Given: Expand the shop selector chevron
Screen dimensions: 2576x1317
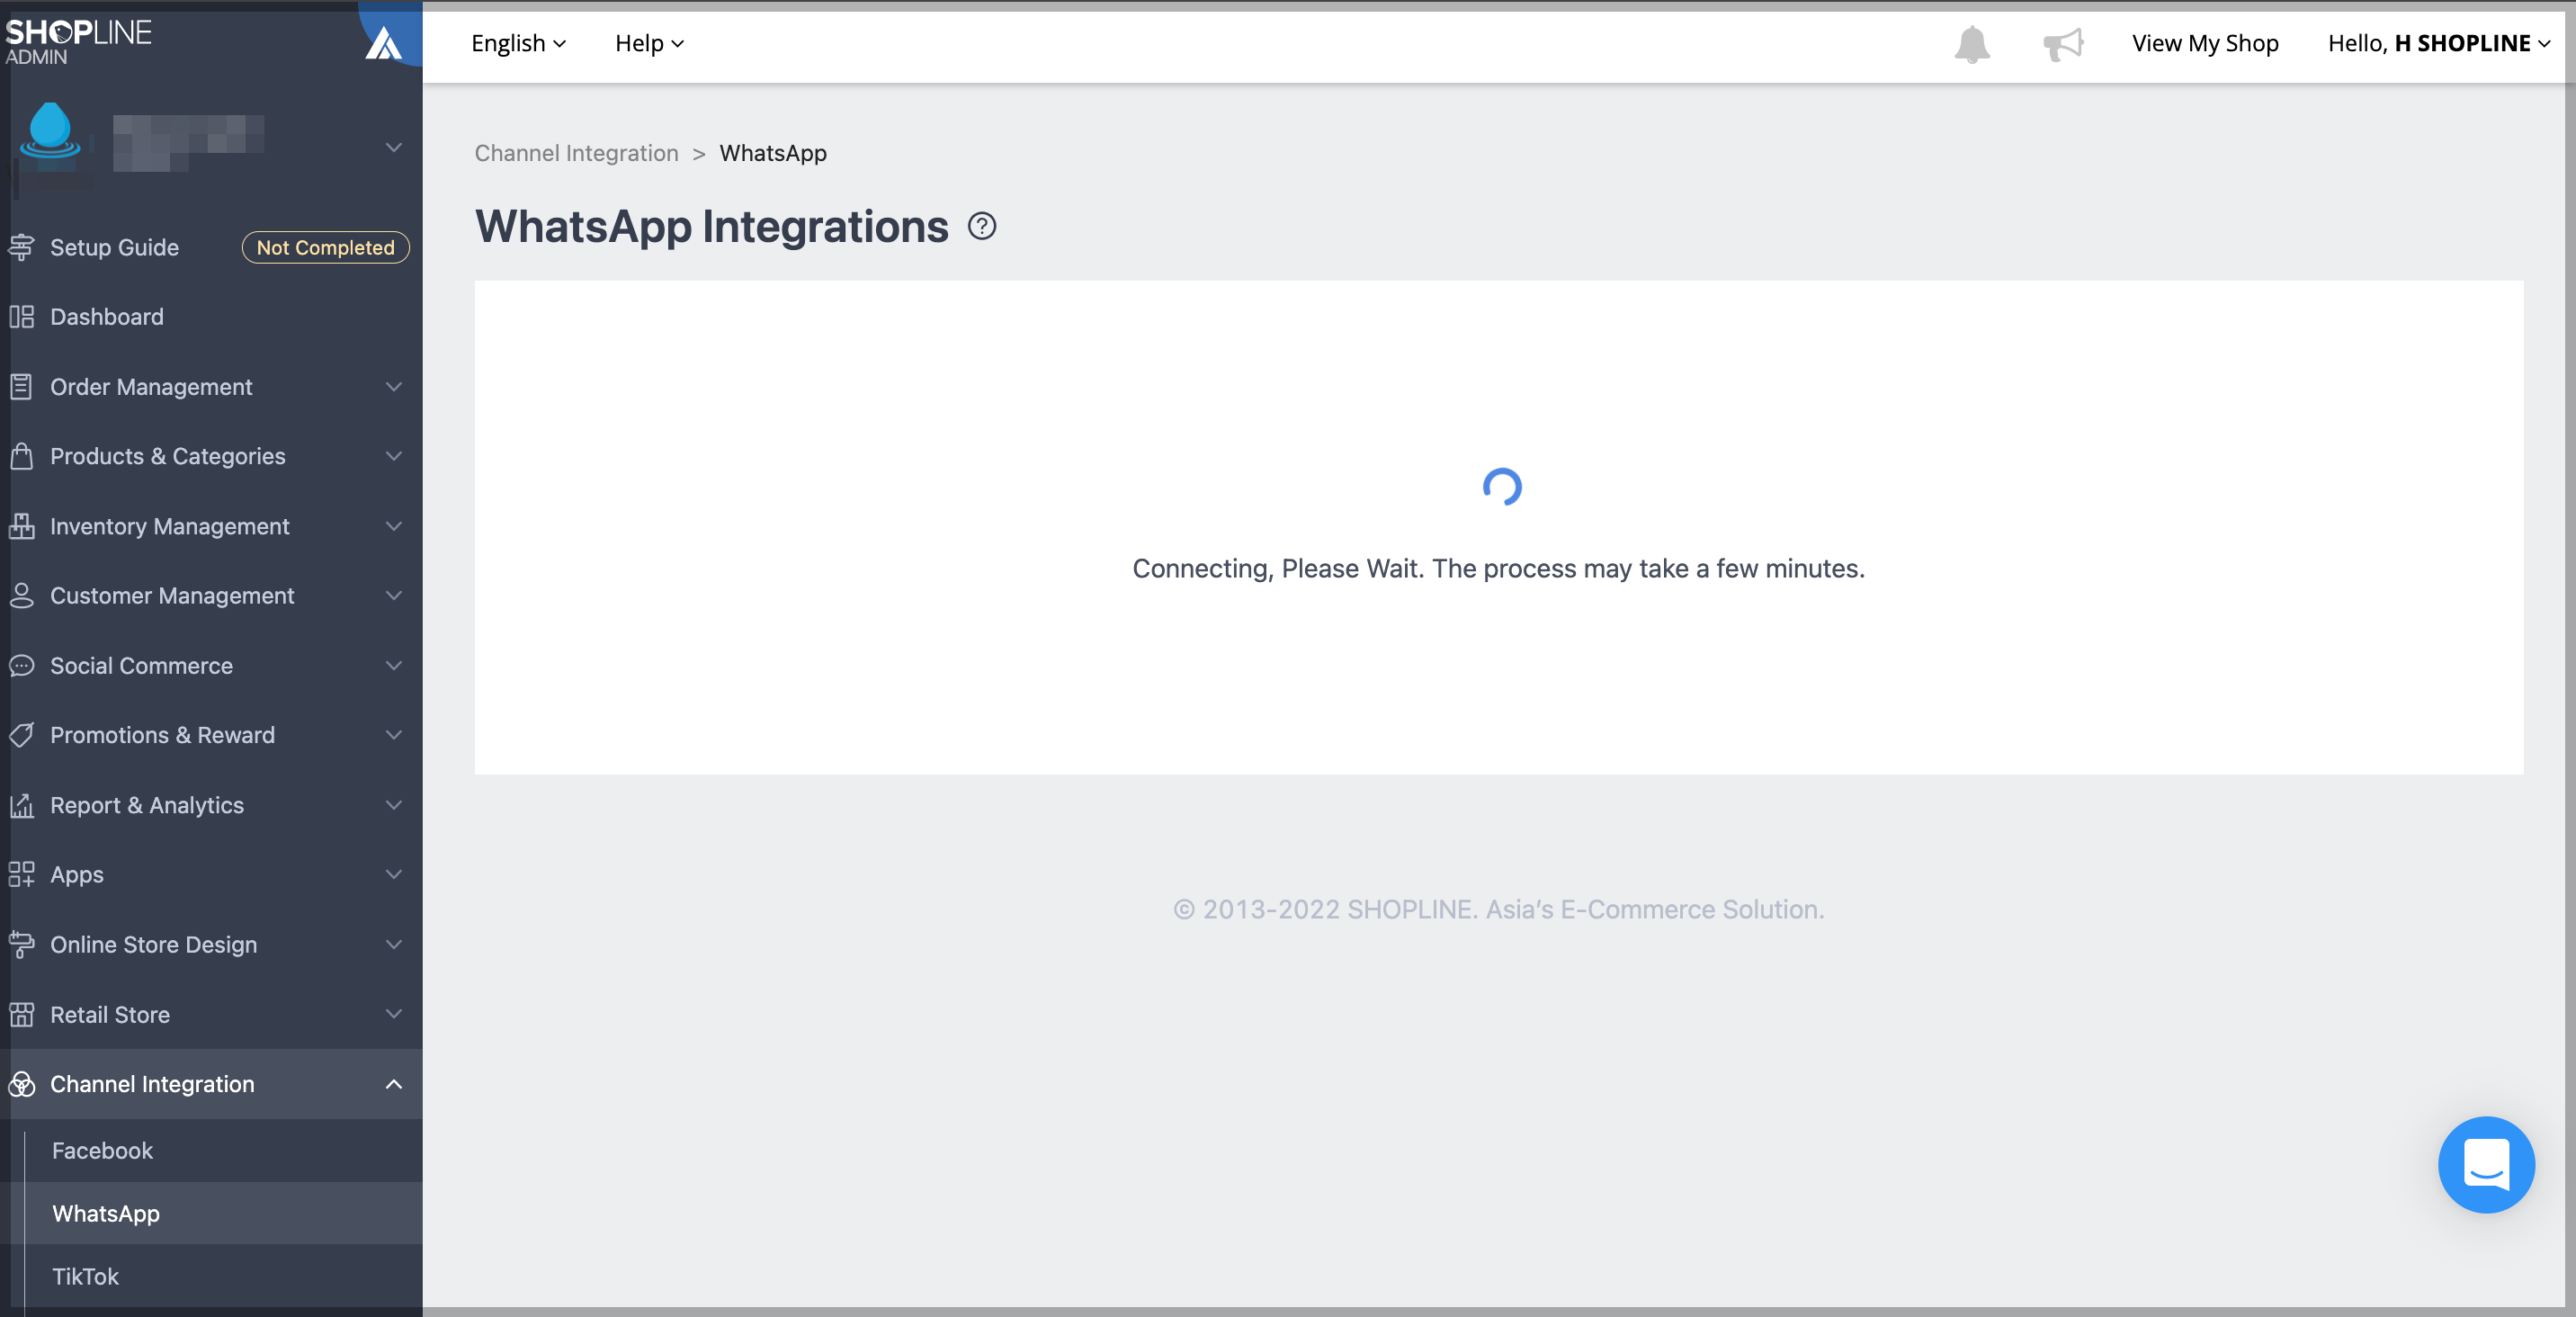Looking at the screenshot, I should (x=394, y=147).
